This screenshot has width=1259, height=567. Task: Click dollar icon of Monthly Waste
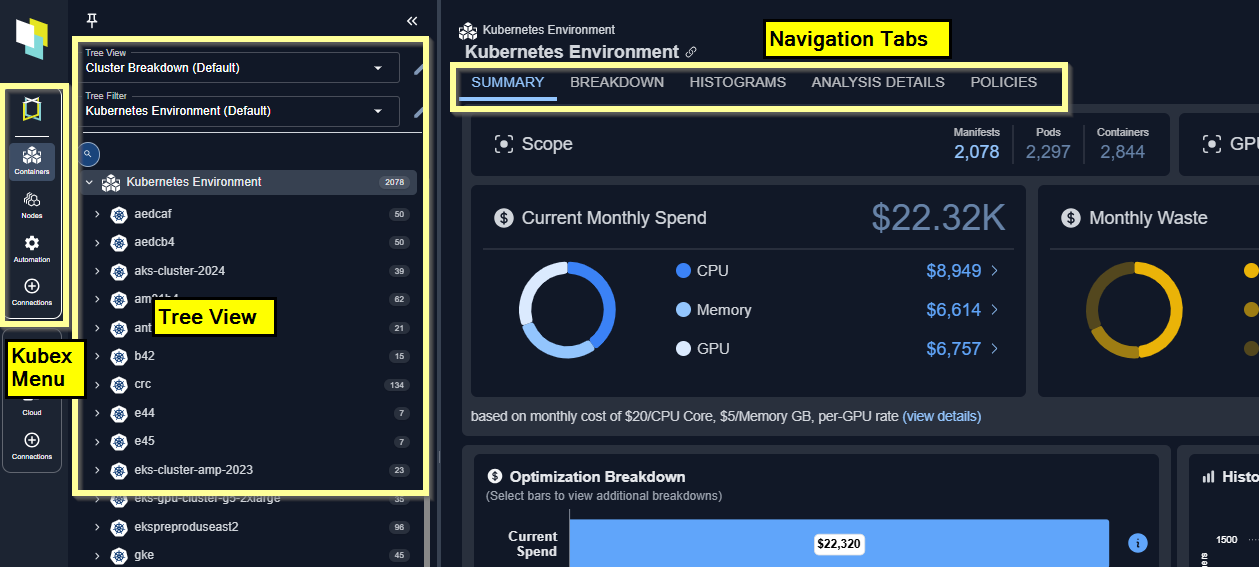click(1071, 218)
